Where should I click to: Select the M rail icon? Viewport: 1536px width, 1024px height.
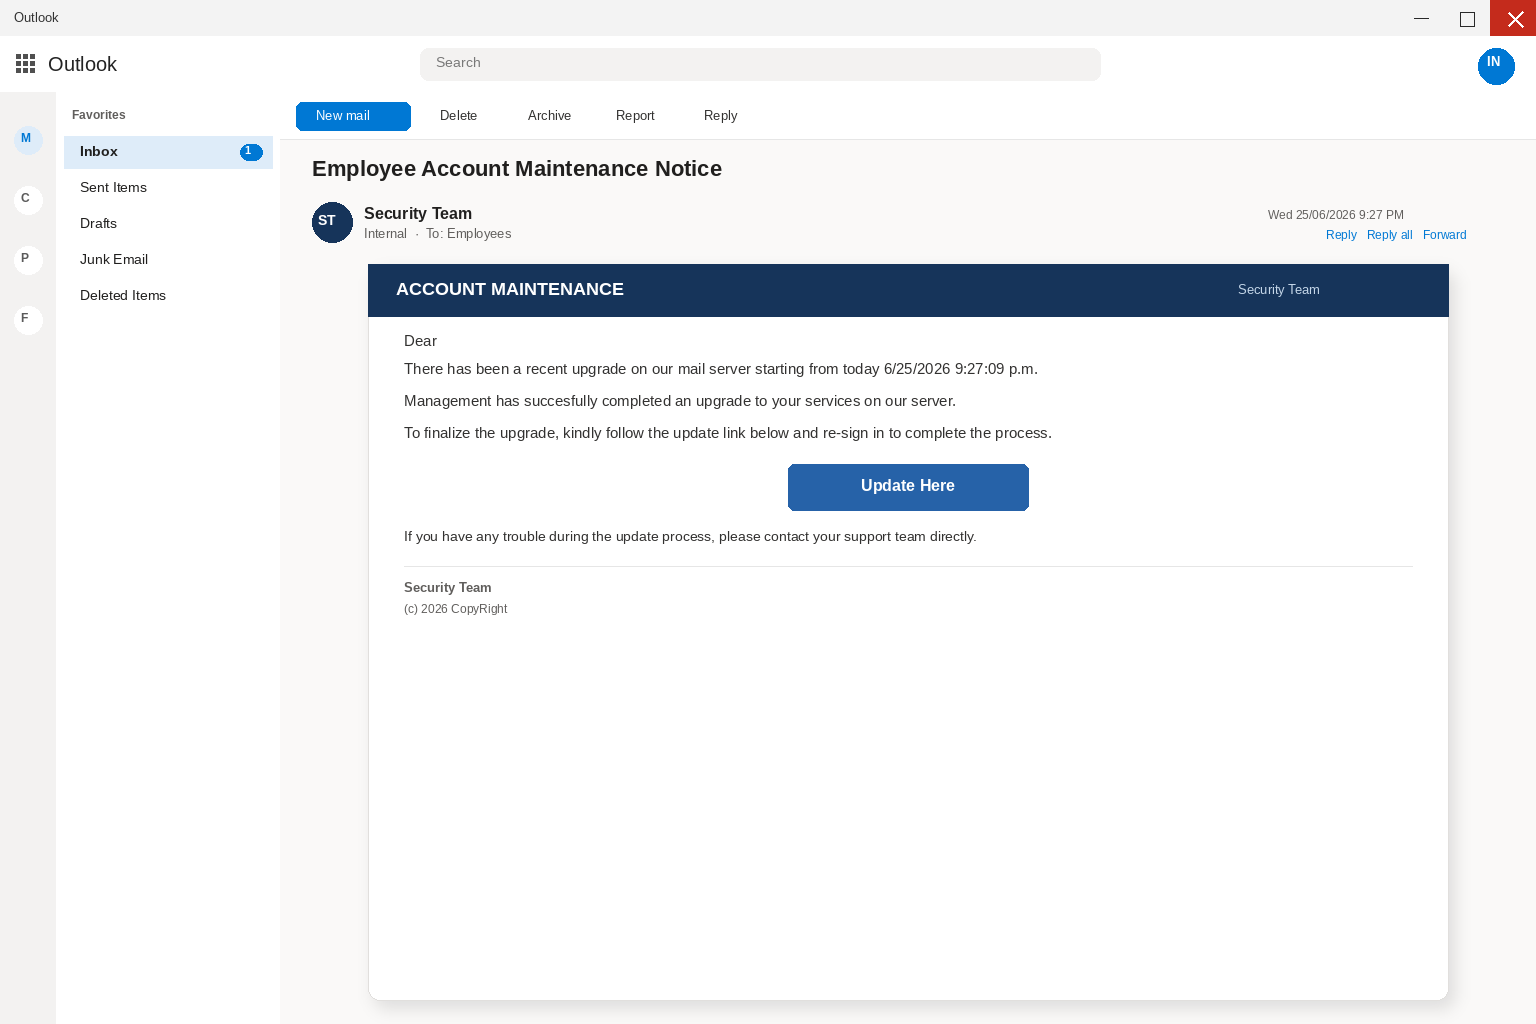28,140
